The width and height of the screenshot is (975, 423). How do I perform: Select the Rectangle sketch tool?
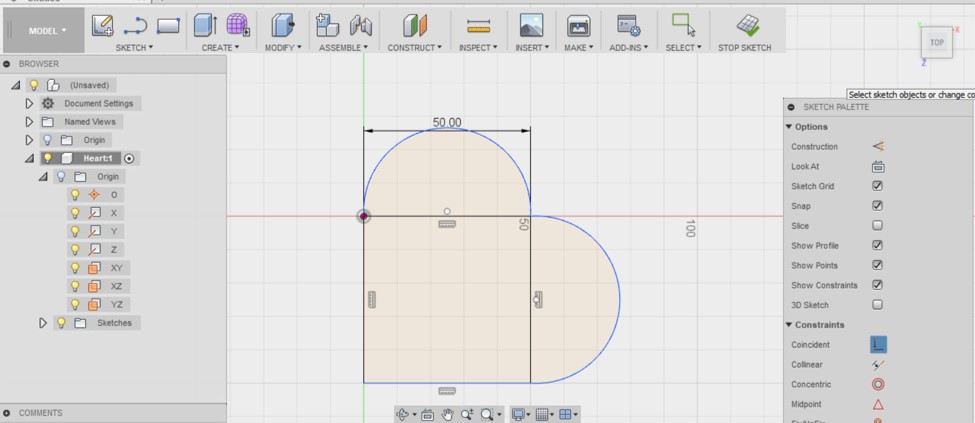[x=168, y=26]
